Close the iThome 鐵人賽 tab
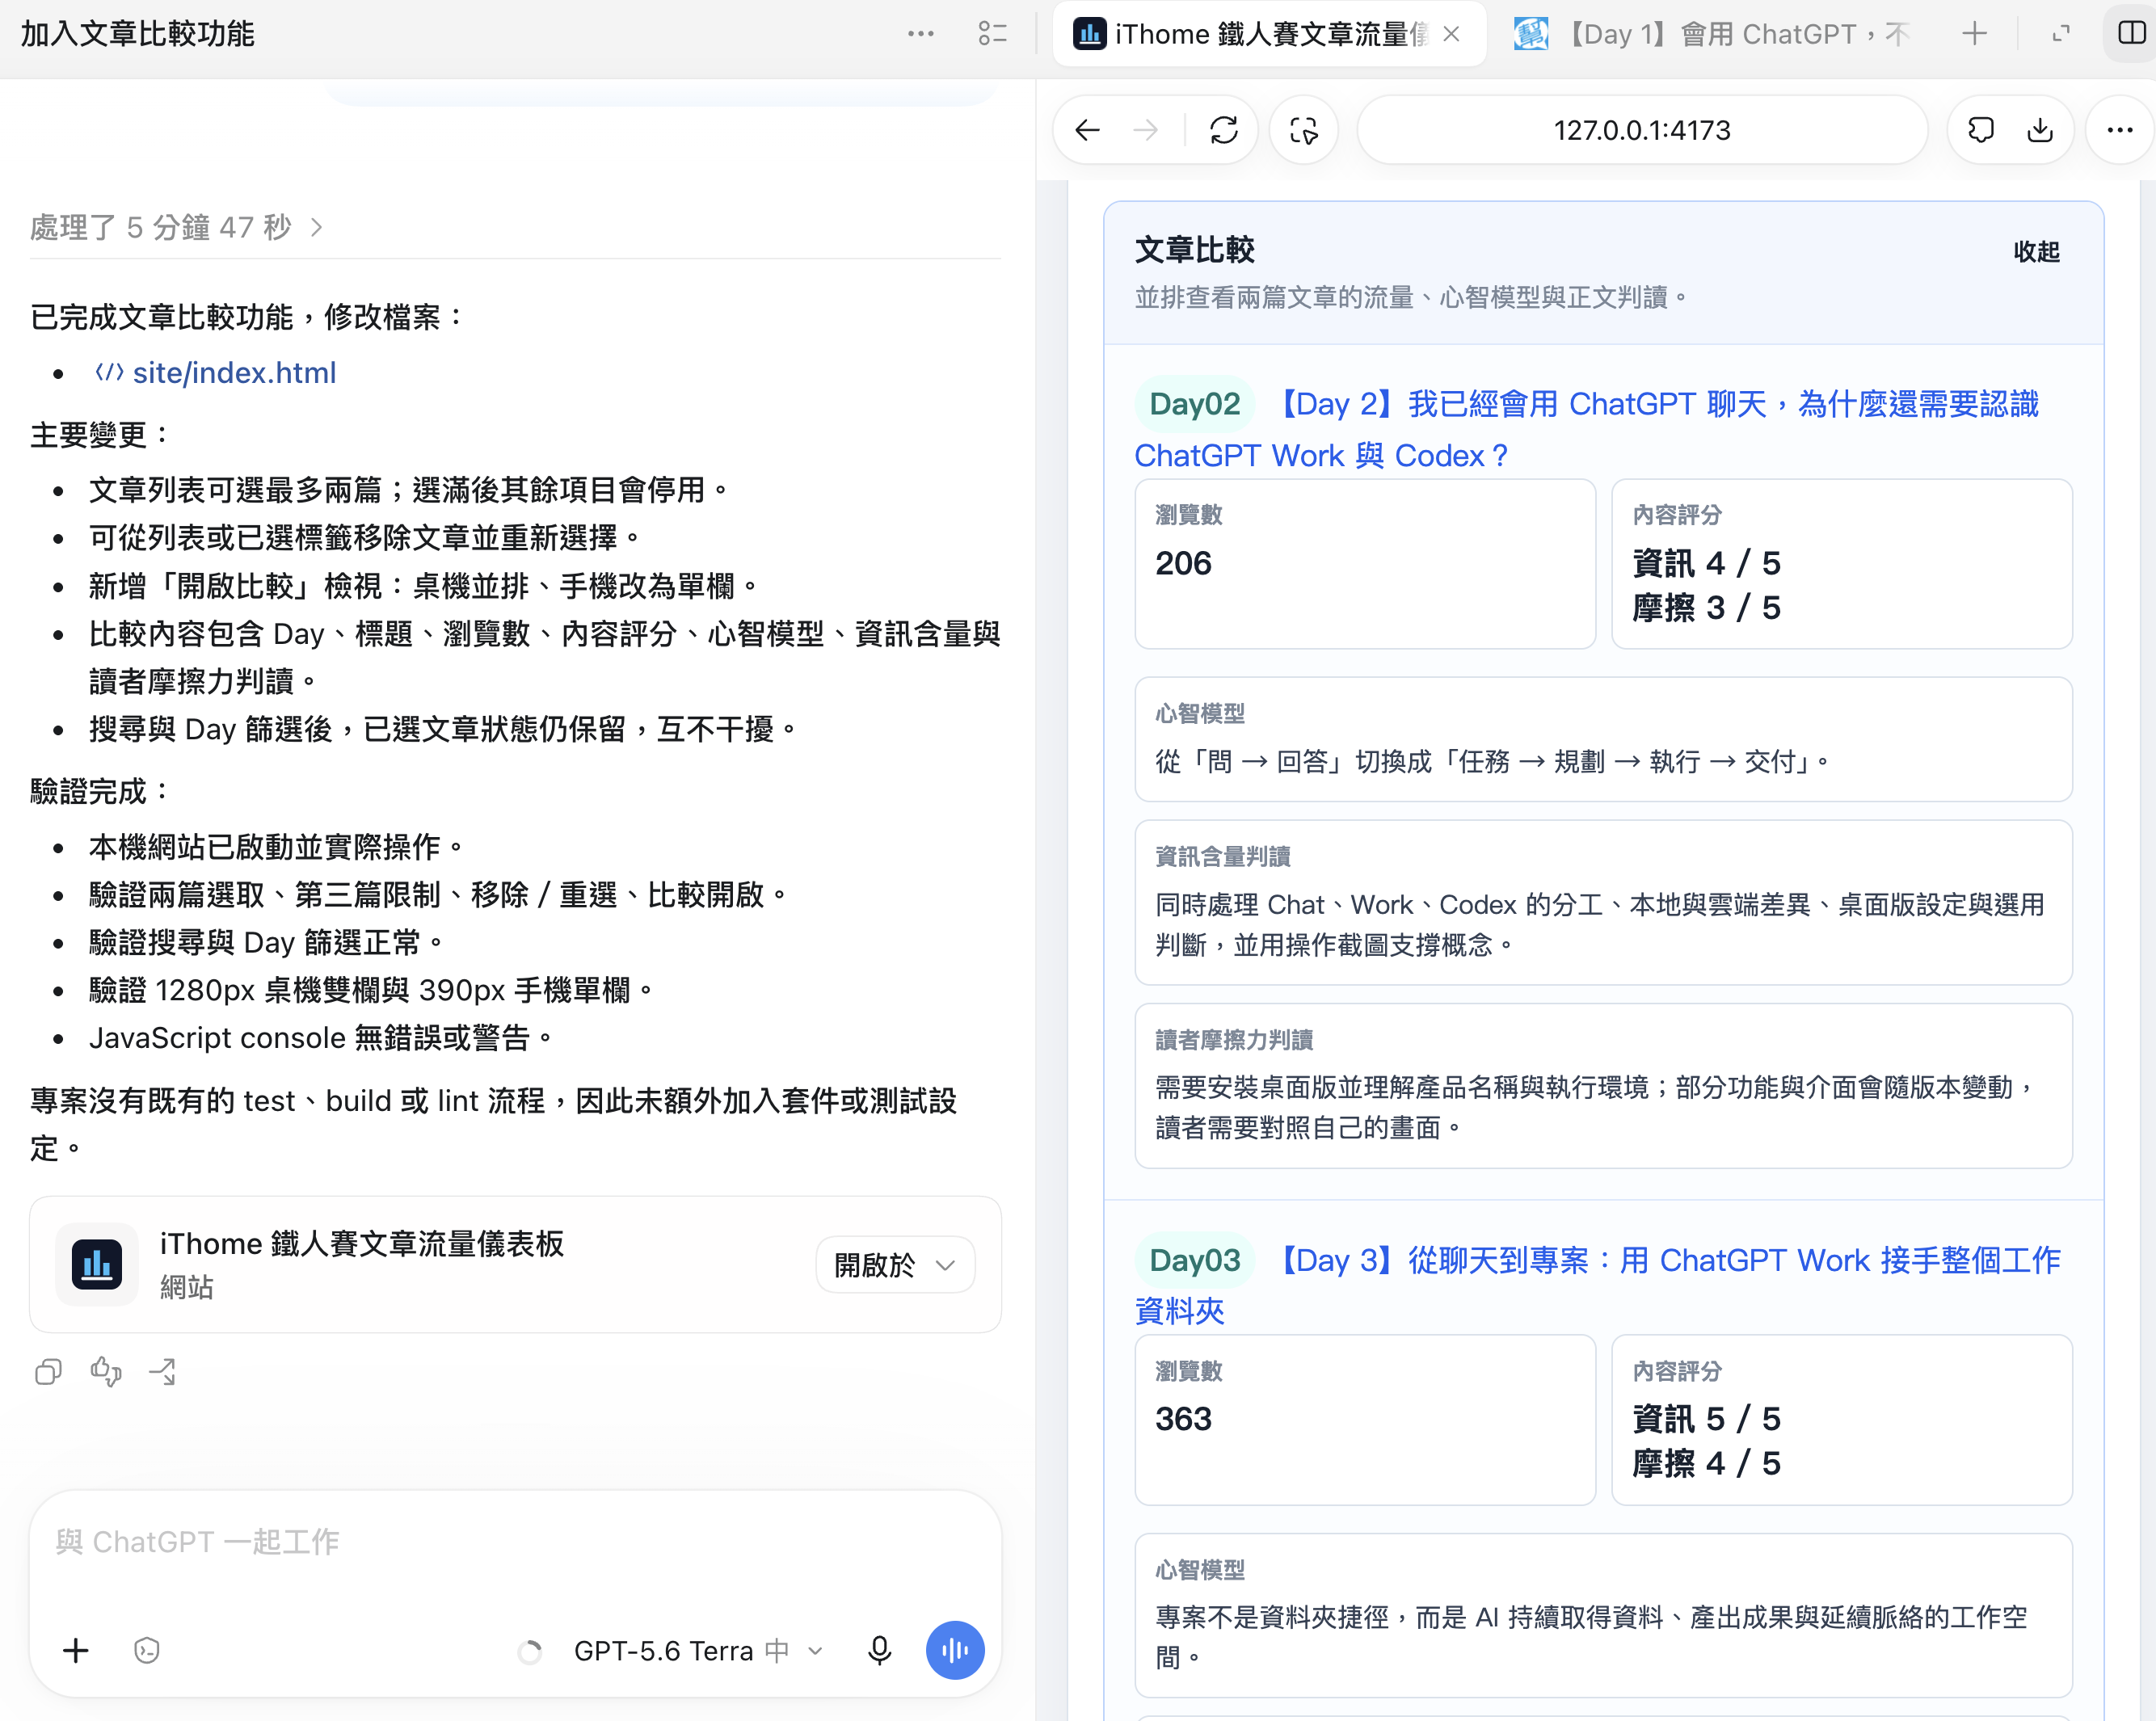This screenshot has width=2156, height=1721. pos(1452,34)
